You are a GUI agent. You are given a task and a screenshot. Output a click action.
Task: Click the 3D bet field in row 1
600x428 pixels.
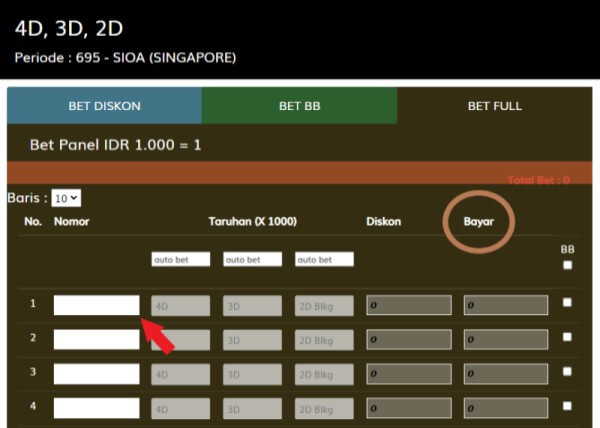click(252, 305)
